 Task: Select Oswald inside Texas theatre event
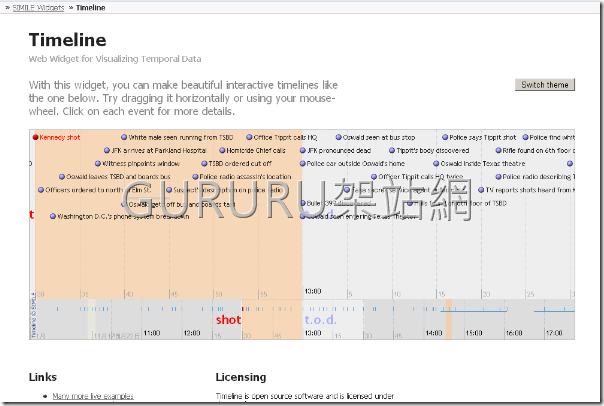tap(479, 164)
